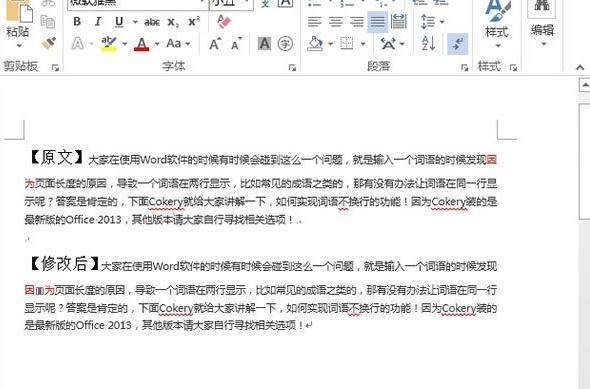Open the Asian Layout dropdown arrow
Screen dimensions: 590x389
[402, 44]
